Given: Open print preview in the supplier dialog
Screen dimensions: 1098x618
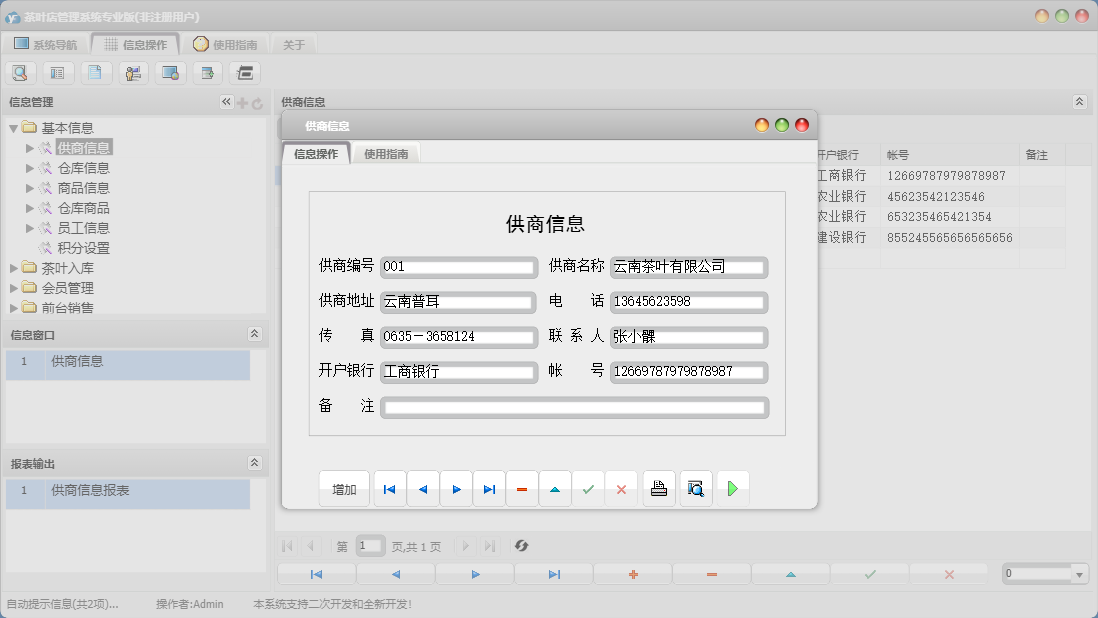Looking at the screenshot, I should (x=696, y=489).
